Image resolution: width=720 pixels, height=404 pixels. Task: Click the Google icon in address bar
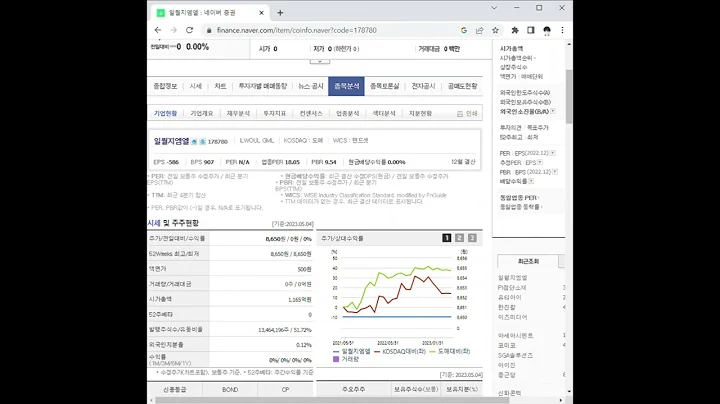[464, 30]
